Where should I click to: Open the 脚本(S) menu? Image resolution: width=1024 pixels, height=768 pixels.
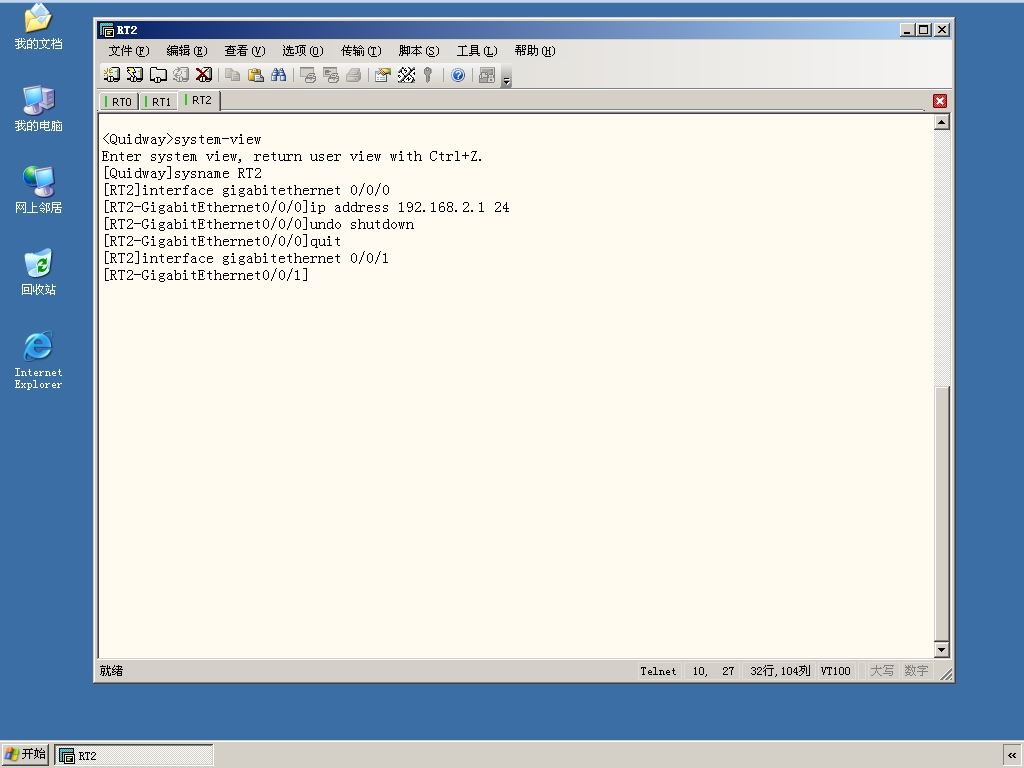click(x=419, y=51)
